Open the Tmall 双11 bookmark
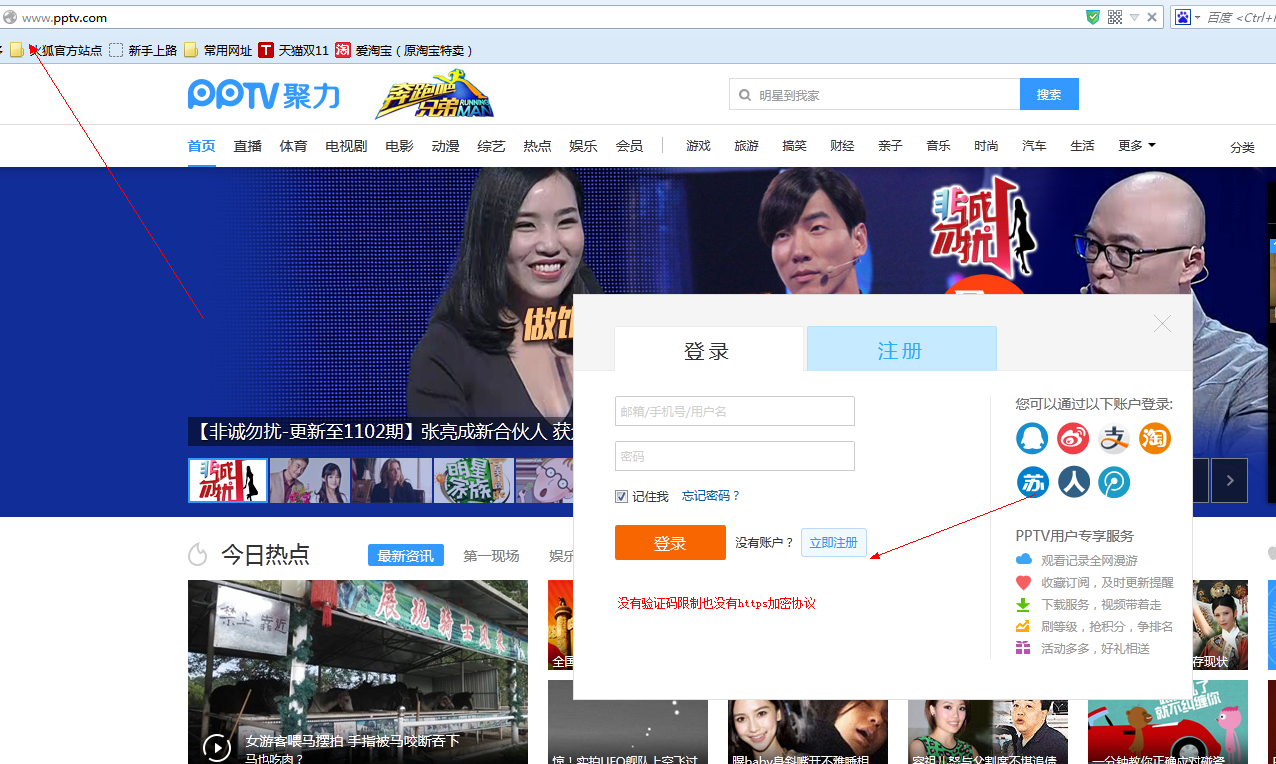Image resolution: width=1276 pixels, height=764 pixels. [293, 50]
